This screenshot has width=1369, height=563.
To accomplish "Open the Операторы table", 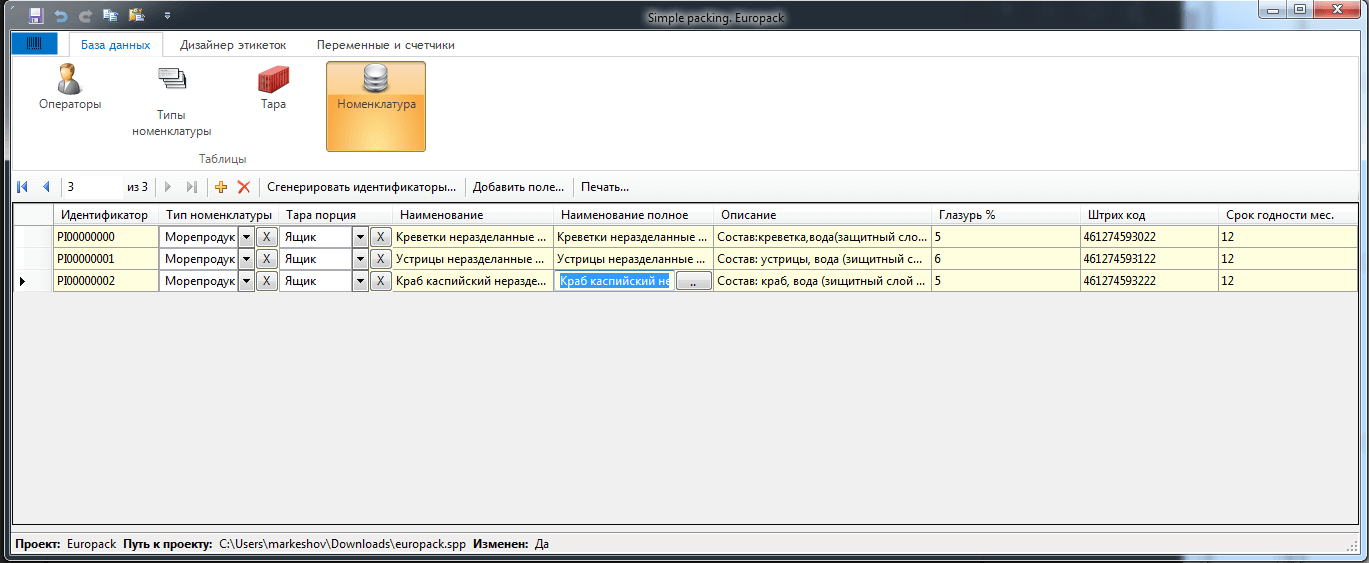I will tap(70, 88).
